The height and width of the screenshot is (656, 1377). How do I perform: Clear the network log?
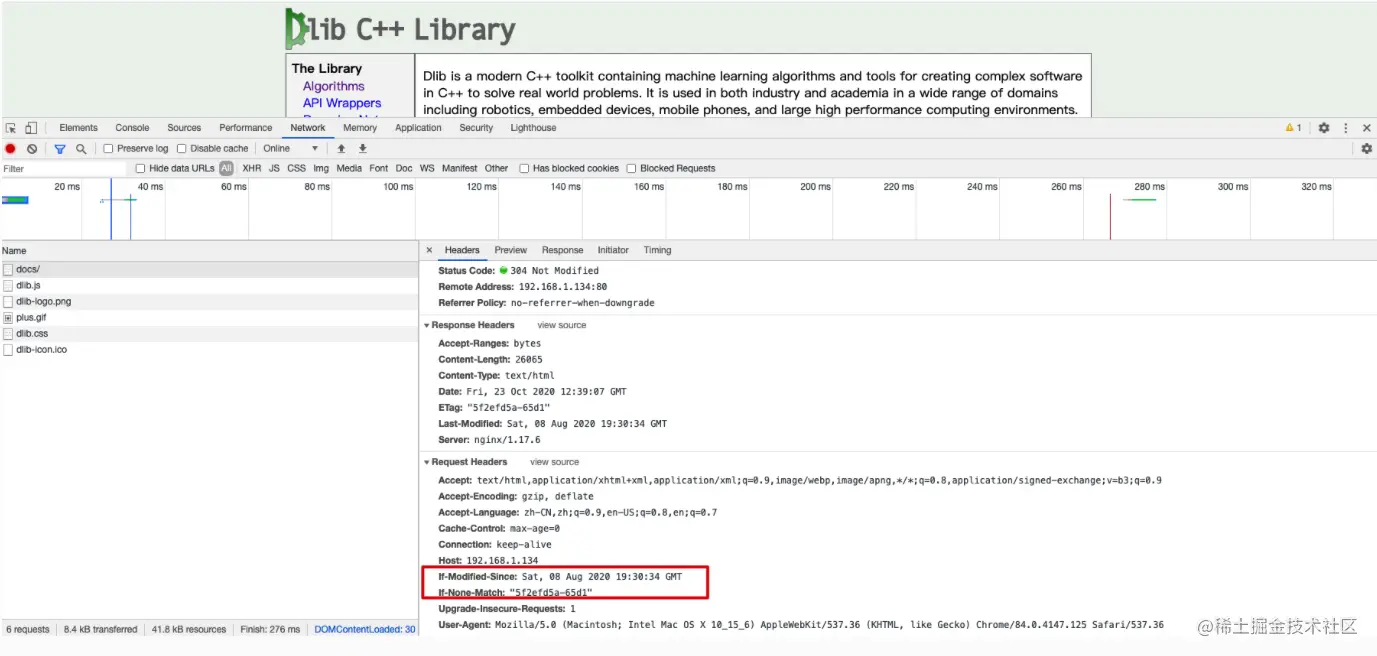click(32, 148)
